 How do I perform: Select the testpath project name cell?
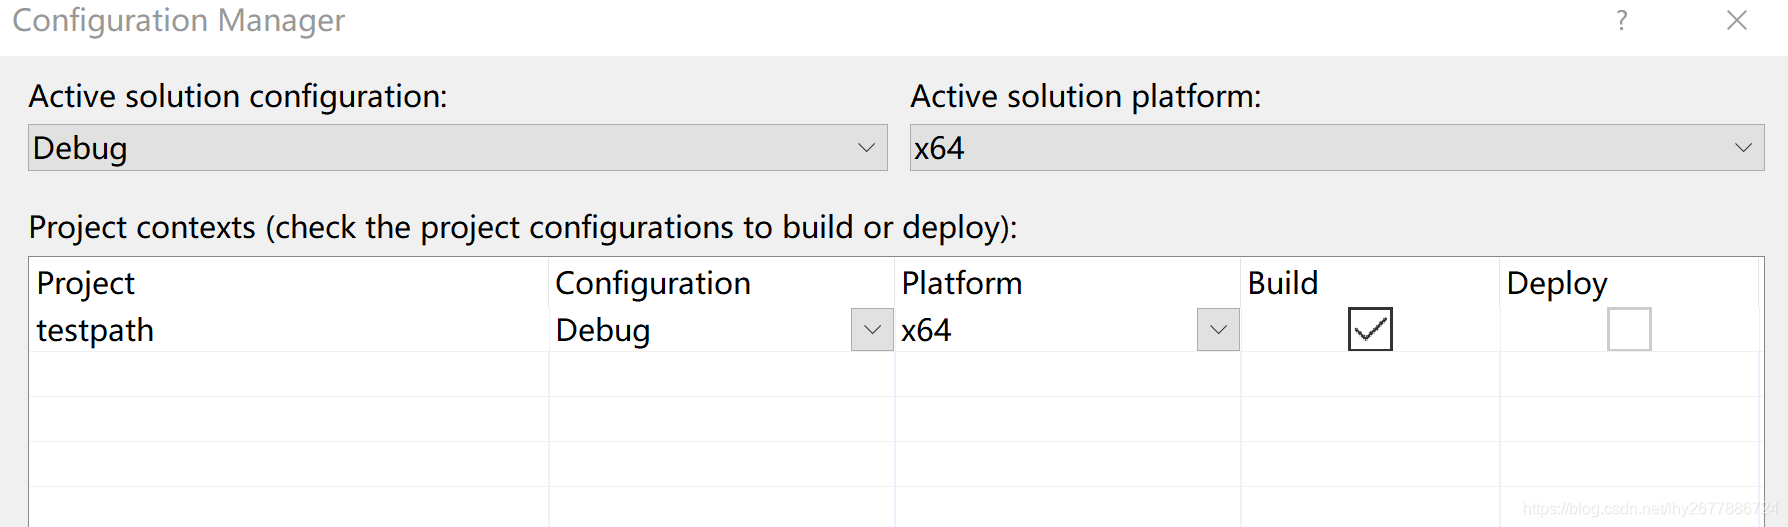96,331
